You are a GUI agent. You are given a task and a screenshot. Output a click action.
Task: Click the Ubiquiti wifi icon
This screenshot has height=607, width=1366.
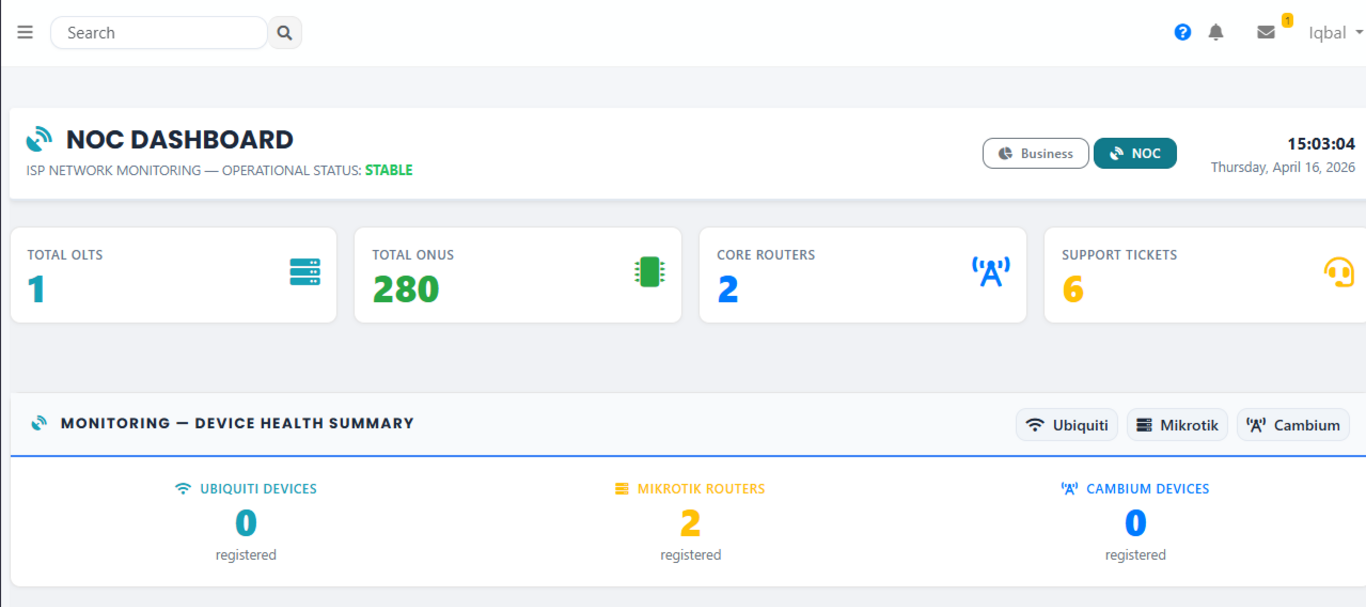tap(1034, 424)
